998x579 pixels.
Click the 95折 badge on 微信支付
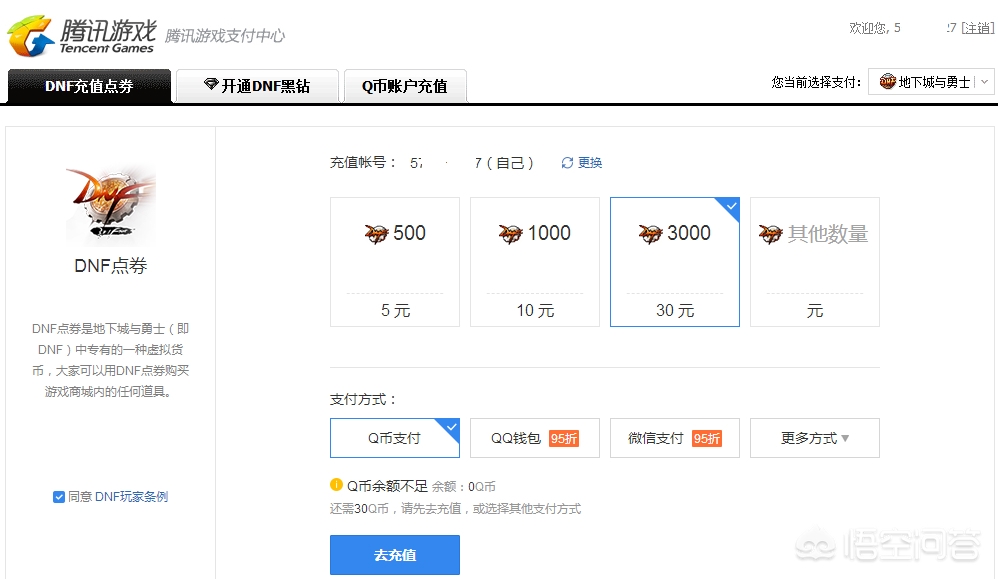(x=707, y=438)
